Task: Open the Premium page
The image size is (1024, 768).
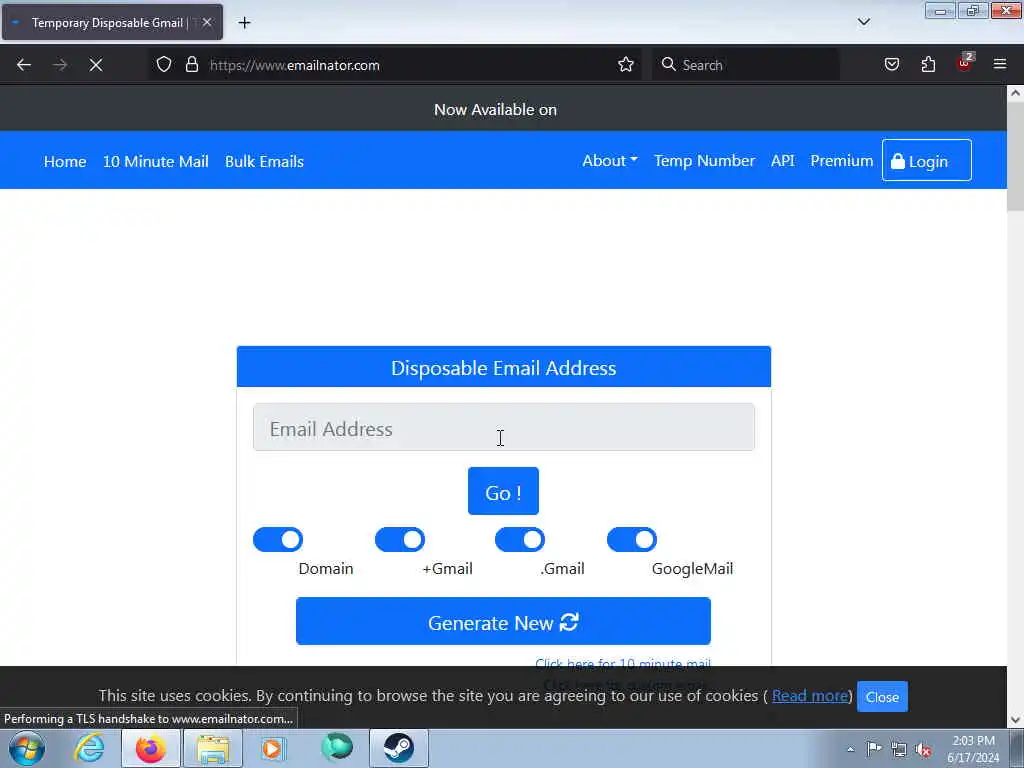Action: (x=841, y=161)
